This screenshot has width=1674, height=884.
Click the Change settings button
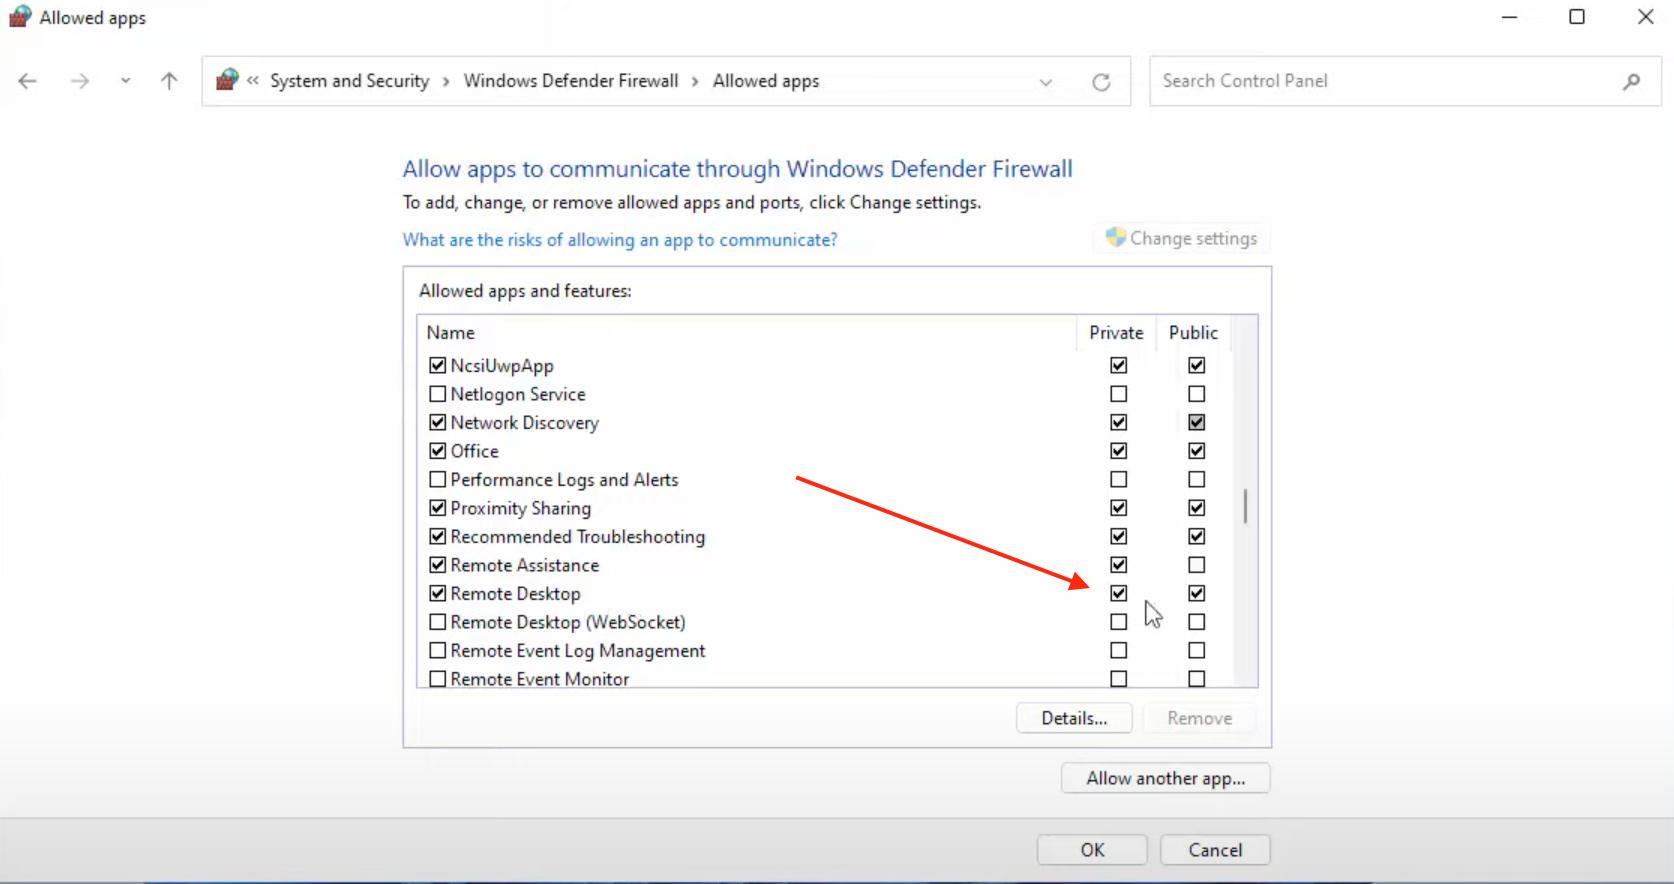[1181, 238]
